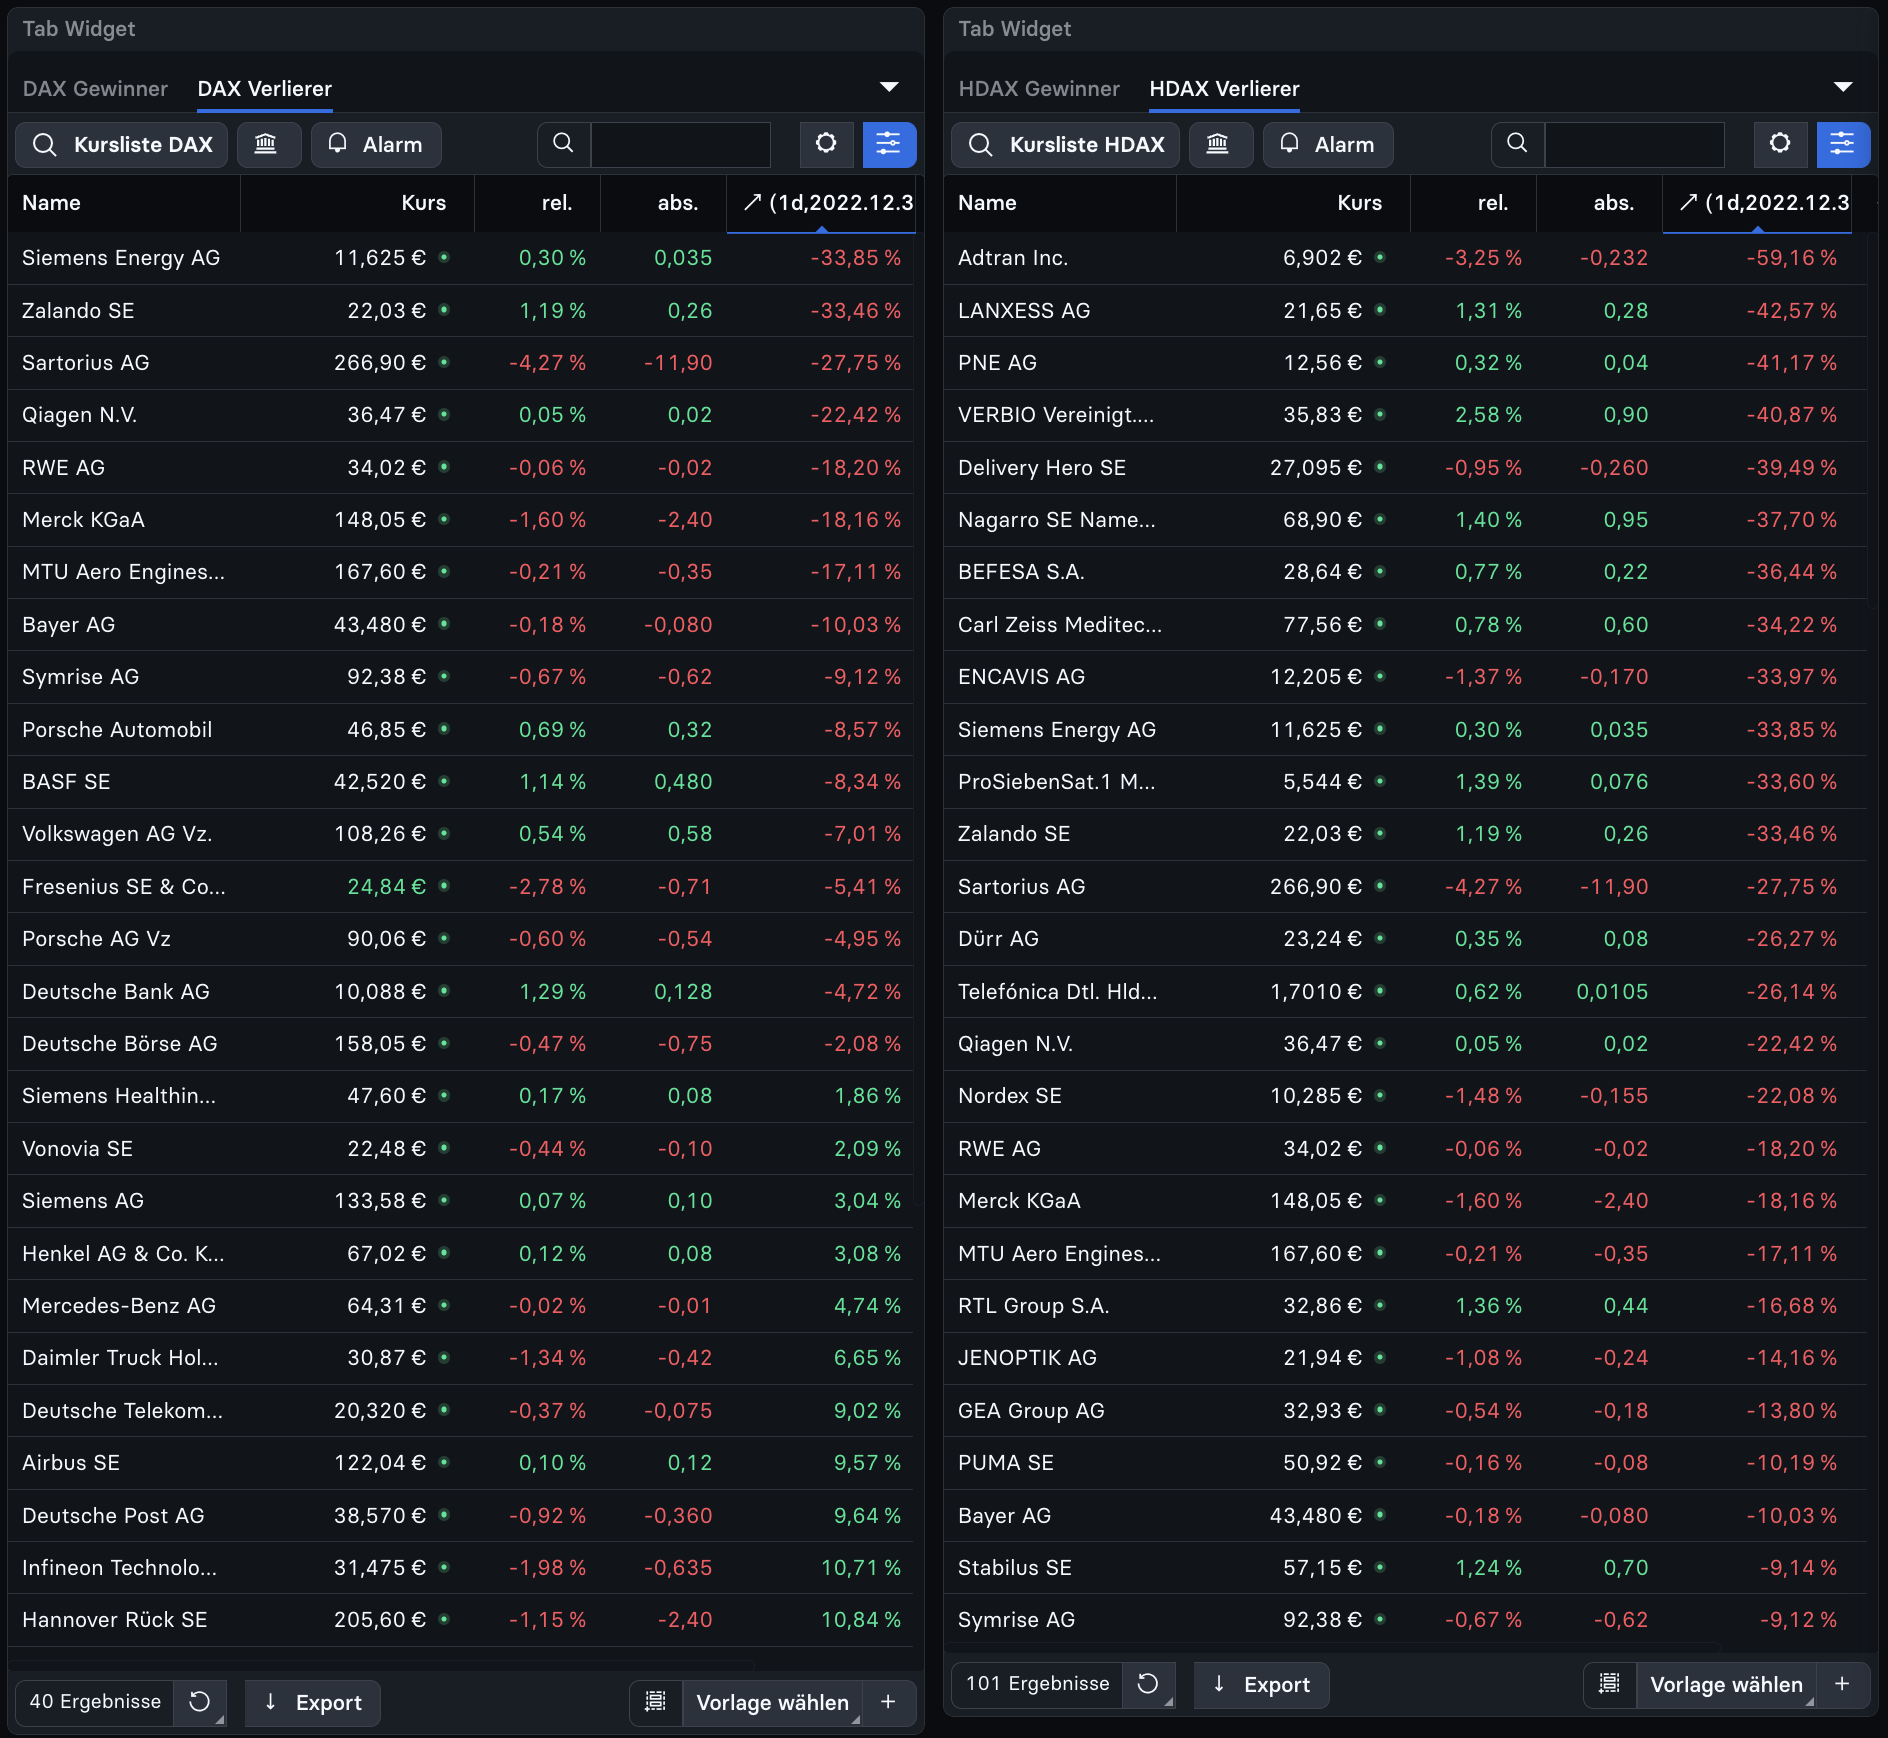This screenshot has height=1738, width=1888.
Task: Click the -59,16 % value for Adtran Inc.
Action: [x=1791, y=258]
